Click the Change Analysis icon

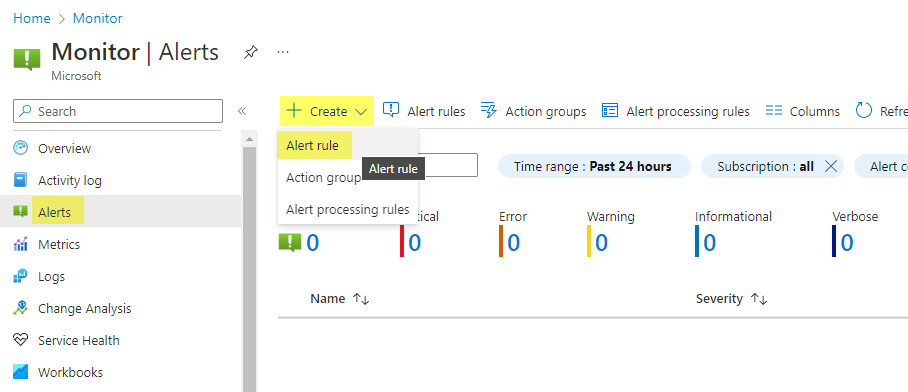coord(20,308)
